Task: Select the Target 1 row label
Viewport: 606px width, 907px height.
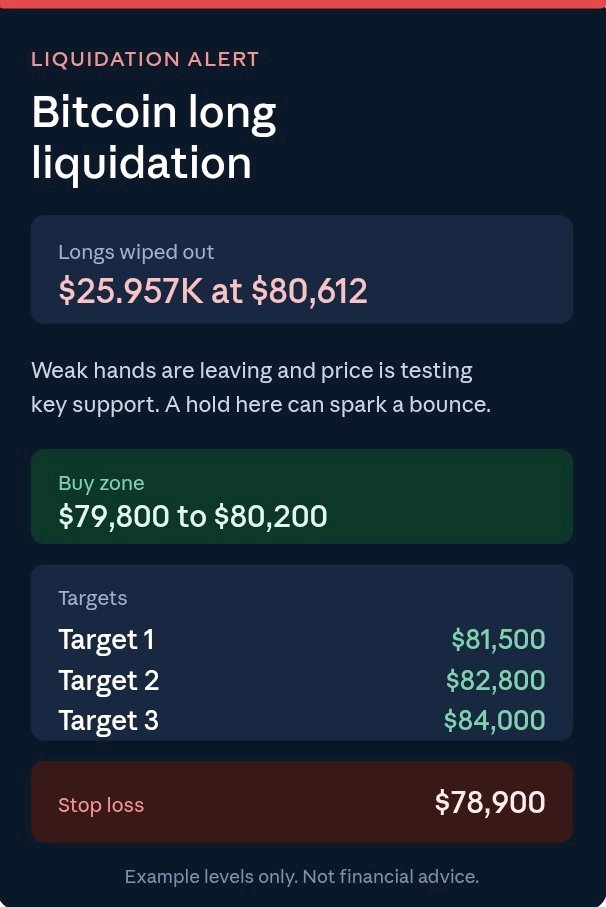Action: (x=106, y=639)
